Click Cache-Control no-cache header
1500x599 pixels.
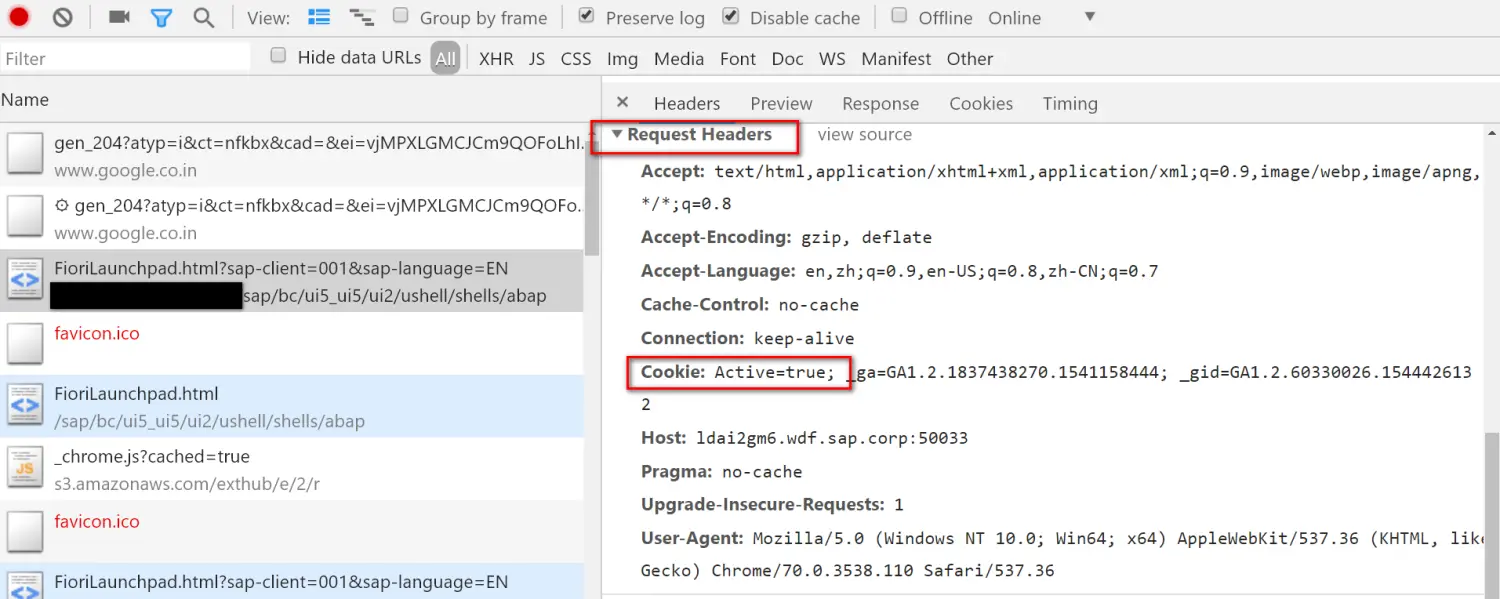point(749,305)
